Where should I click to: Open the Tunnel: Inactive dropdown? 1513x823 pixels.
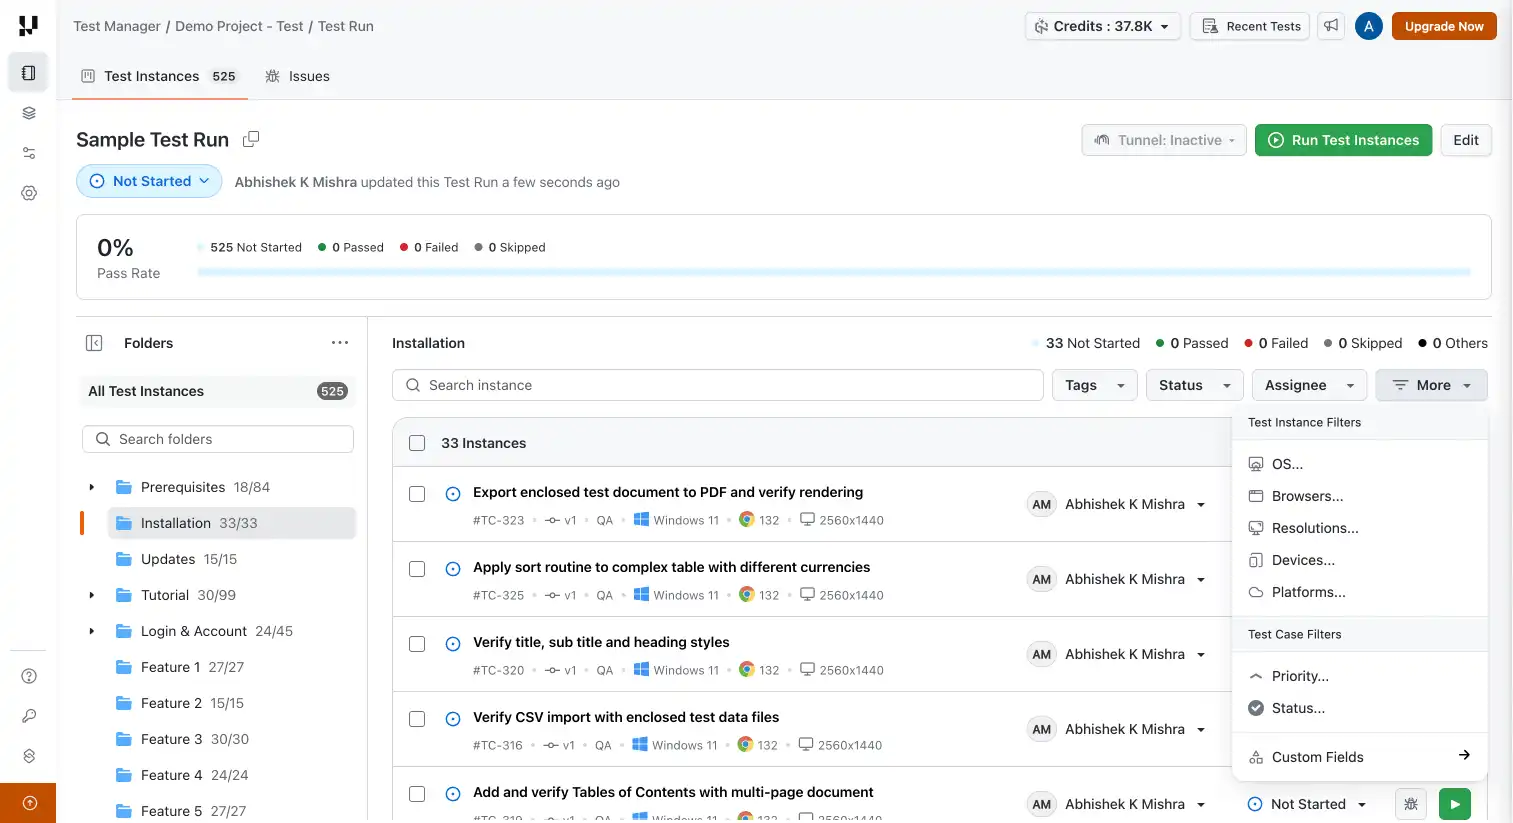pos(1164,140)
